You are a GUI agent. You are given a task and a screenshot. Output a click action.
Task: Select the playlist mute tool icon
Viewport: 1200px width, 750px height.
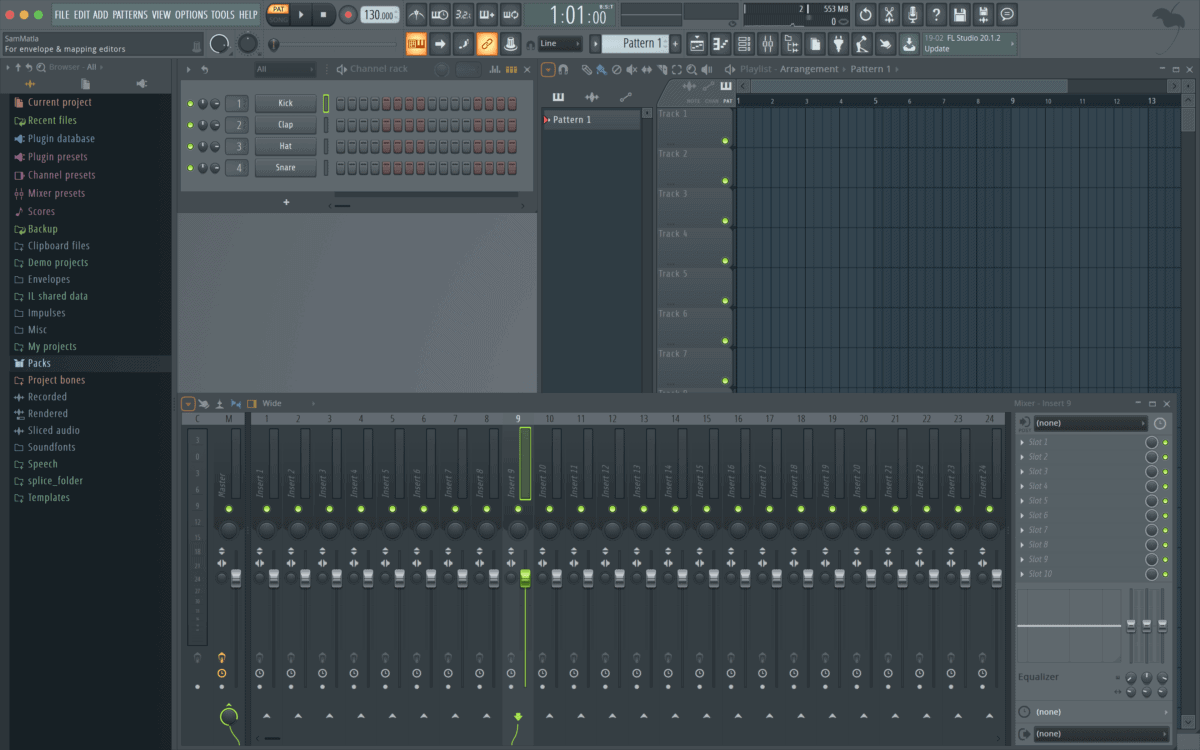pyautogui.click(x=631, y=69)
